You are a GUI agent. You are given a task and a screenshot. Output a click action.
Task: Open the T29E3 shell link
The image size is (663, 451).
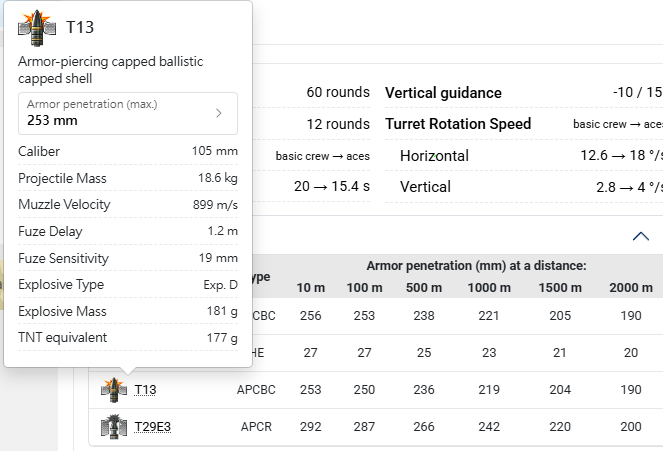(153, 427)
